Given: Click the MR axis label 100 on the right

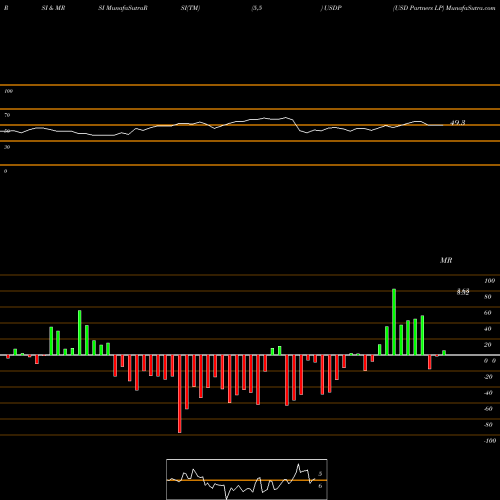Looking at the screenshot, I should tap(489, 281).
